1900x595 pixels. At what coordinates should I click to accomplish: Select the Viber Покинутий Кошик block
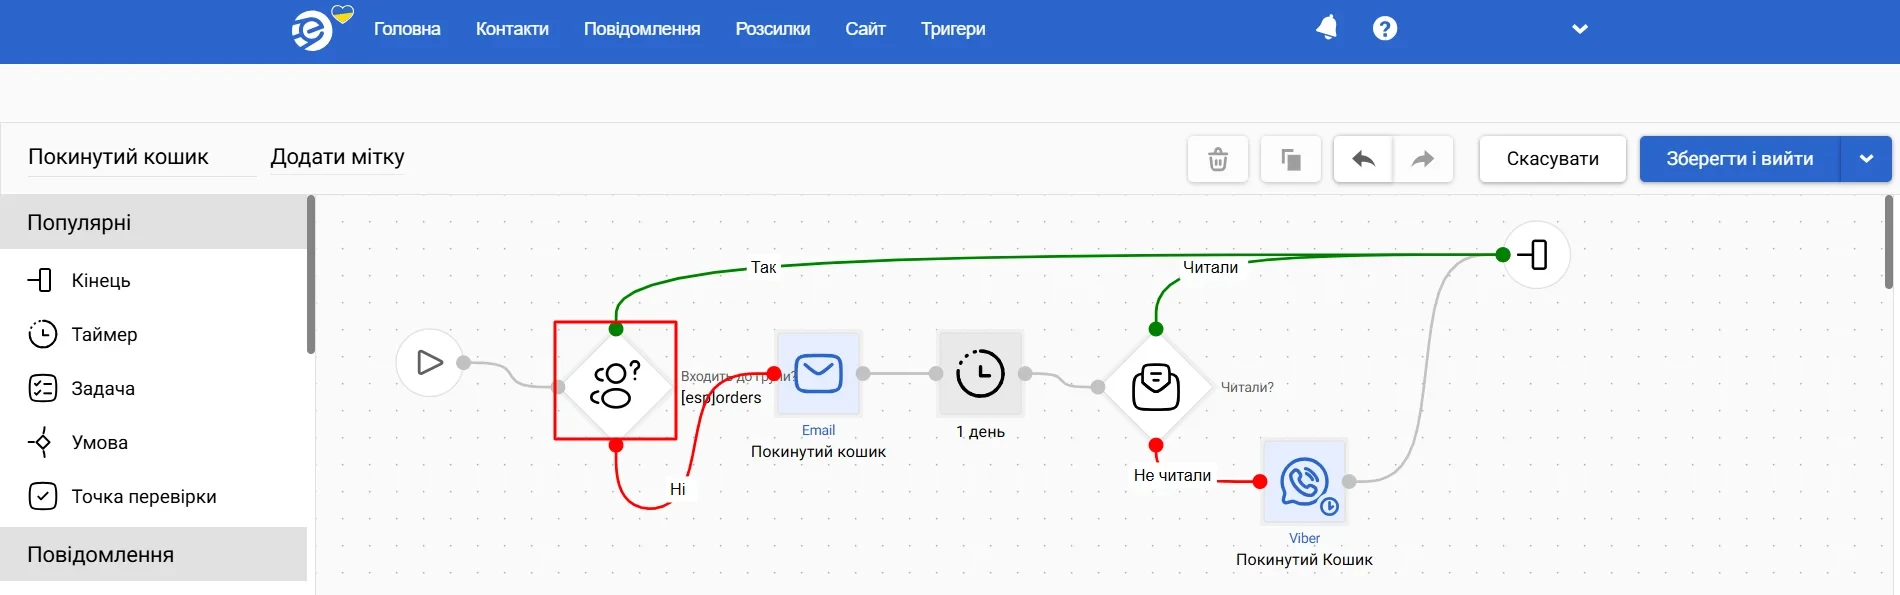(x=1304, y=481)
